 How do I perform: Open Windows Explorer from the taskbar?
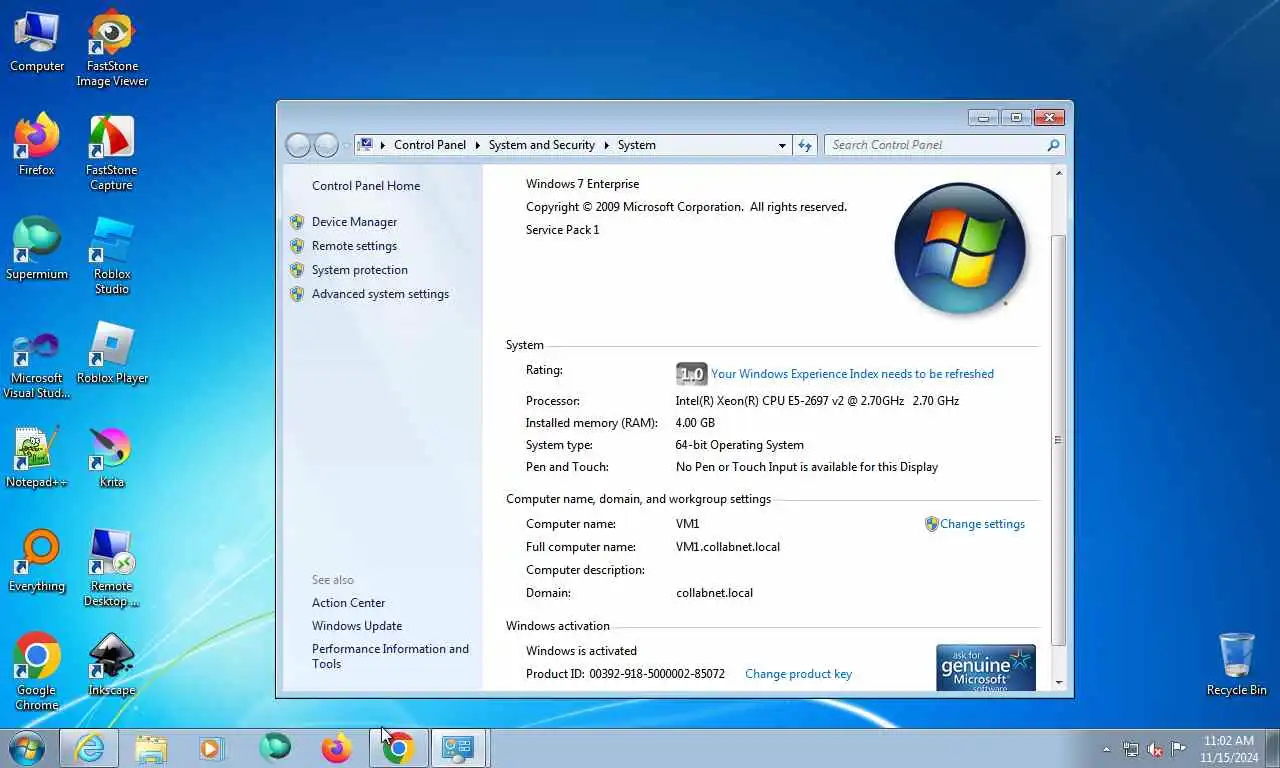coord(151,748)
